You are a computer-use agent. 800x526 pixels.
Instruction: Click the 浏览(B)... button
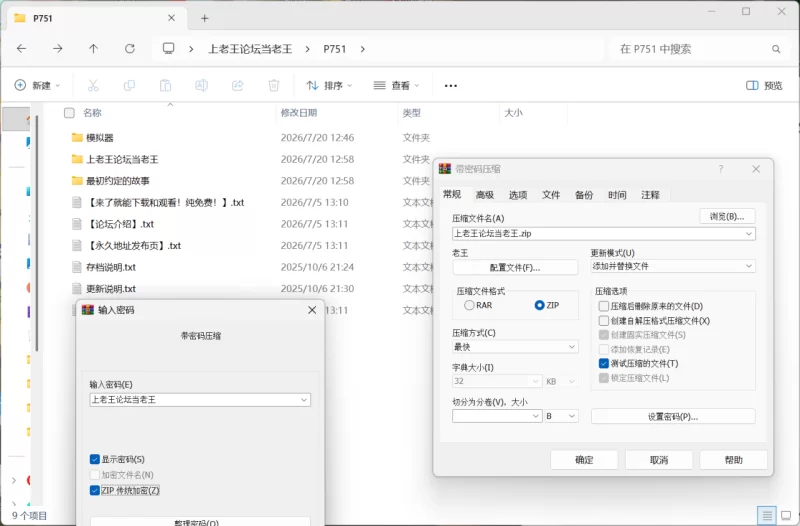[727, 216]
